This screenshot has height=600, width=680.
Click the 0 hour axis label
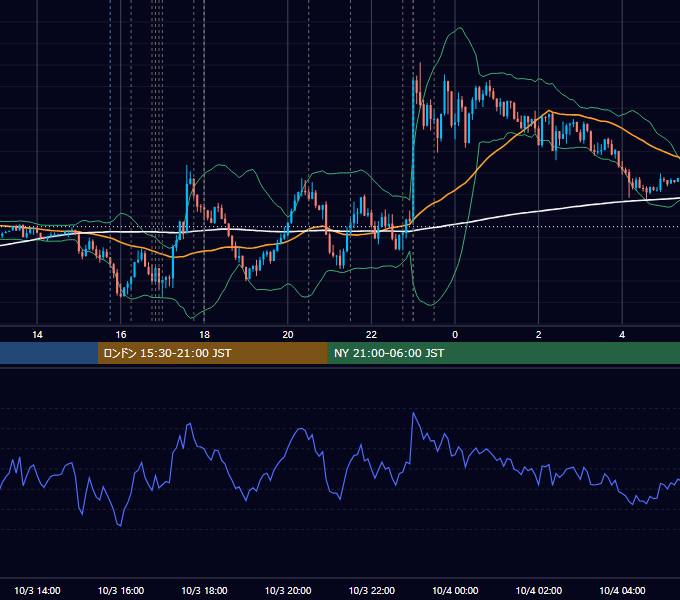[455, 335]
